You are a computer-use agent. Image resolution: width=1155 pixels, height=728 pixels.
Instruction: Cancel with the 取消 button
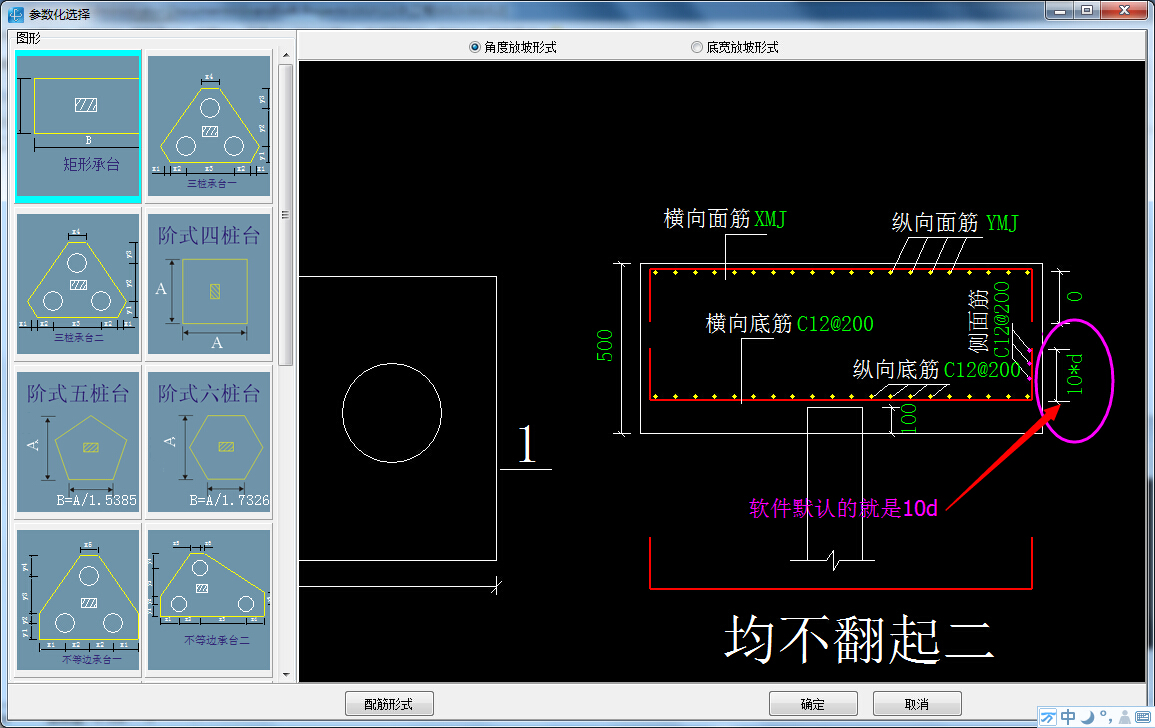point(917,704)
